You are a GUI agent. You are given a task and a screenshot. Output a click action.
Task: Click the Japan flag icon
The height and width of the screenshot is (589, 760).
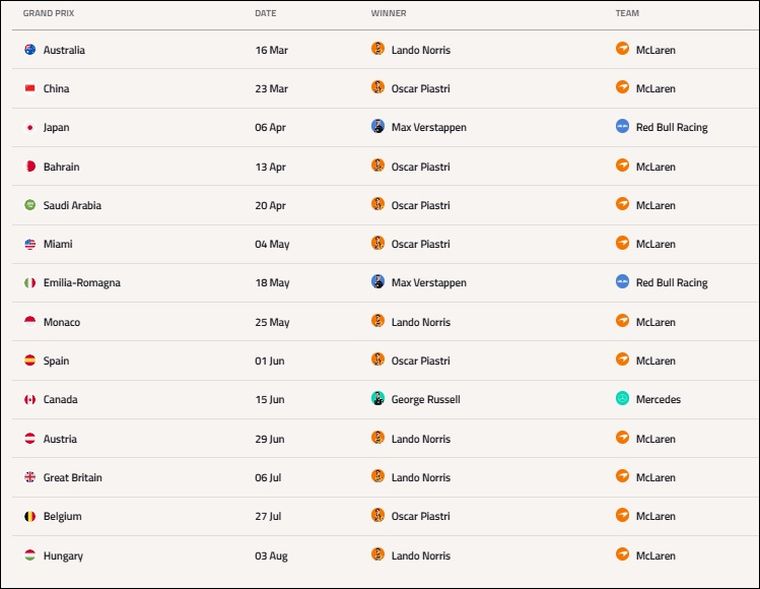pyautogui.click(x=30, y=127)
